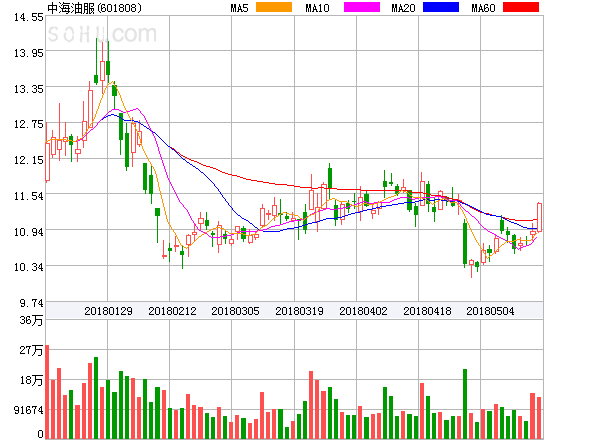Click the magenta MA10 legend swatch
Image resolution: width=600 pixels, height=440 pixels.
362,7
